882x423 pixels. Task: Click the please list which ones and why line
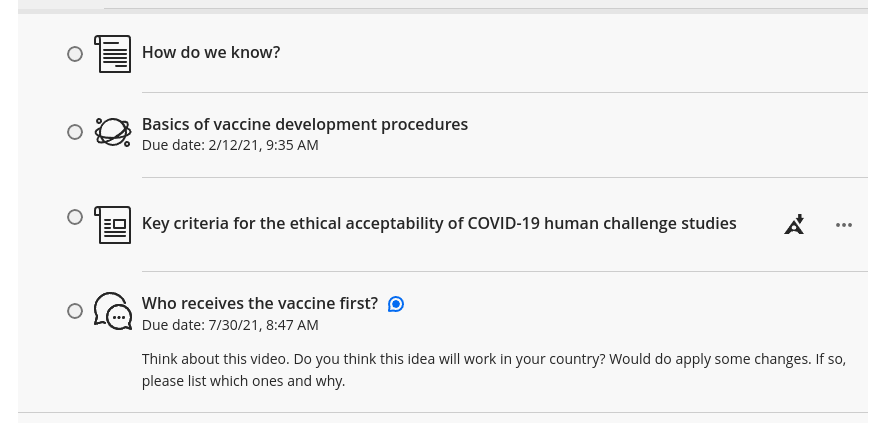(243, 381)
